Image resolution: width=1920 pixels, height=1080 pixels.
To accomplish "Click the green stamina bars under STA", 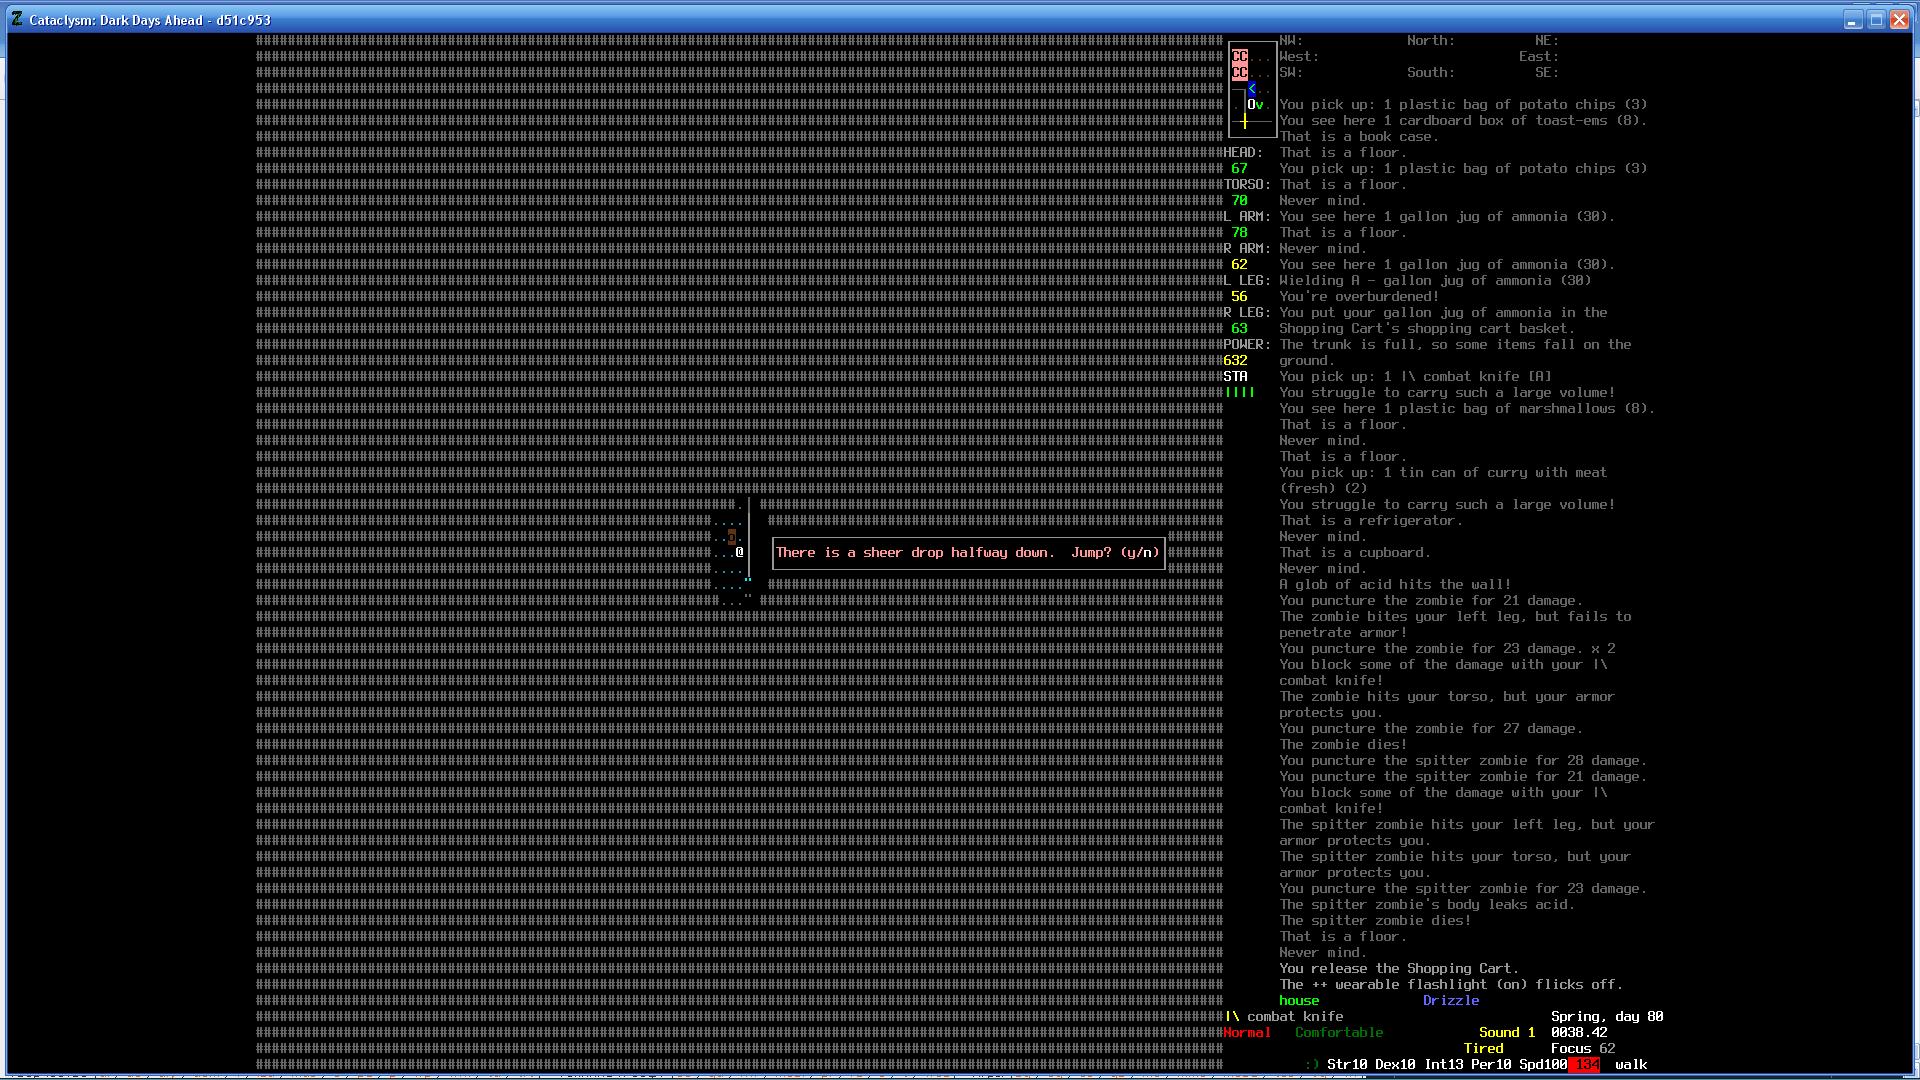I will click(1240, 392).
